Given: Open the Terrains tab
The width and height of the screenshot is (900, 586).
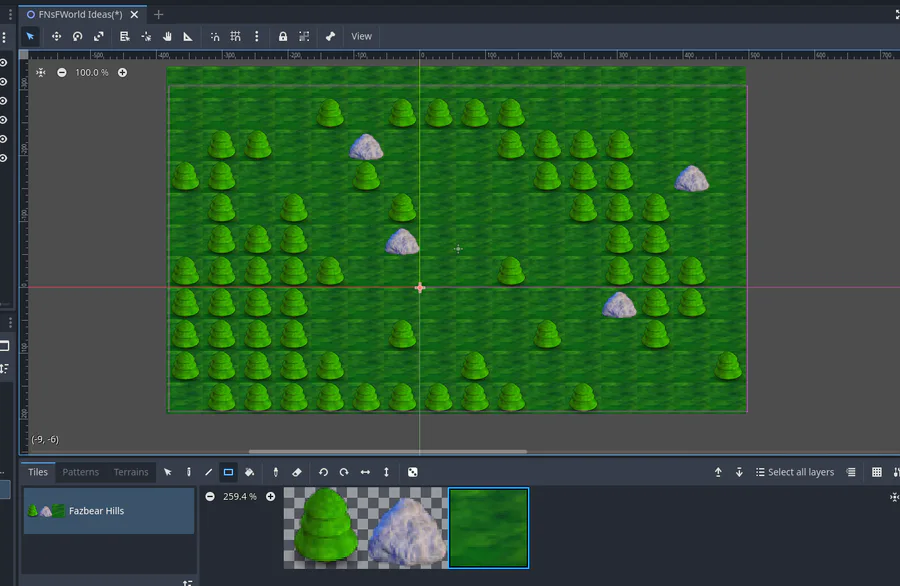Looking at the screenshot, I should point(131,472).
